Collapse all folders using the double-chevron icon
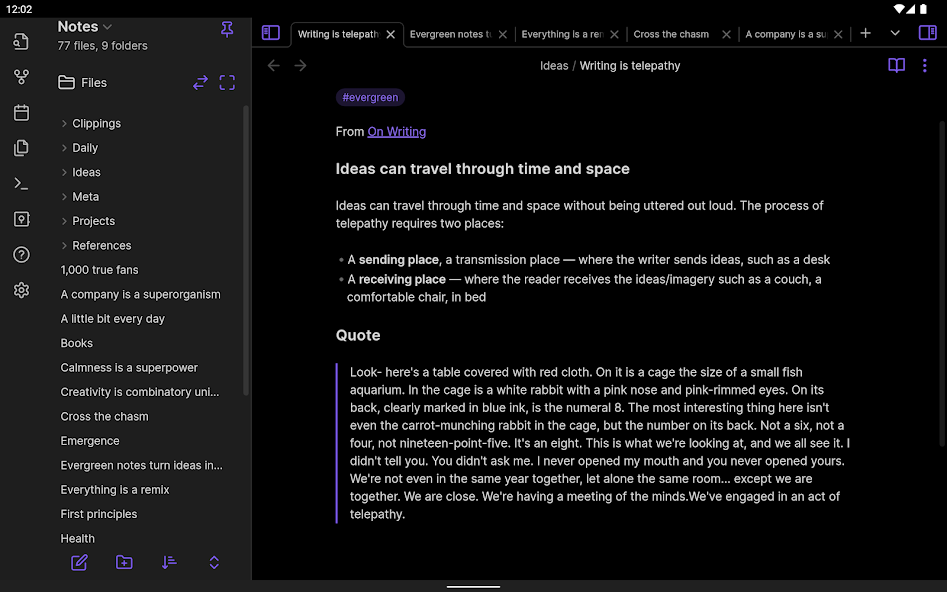Image resolution: width=947 pixels, height=592 pixels. point(214,562)
